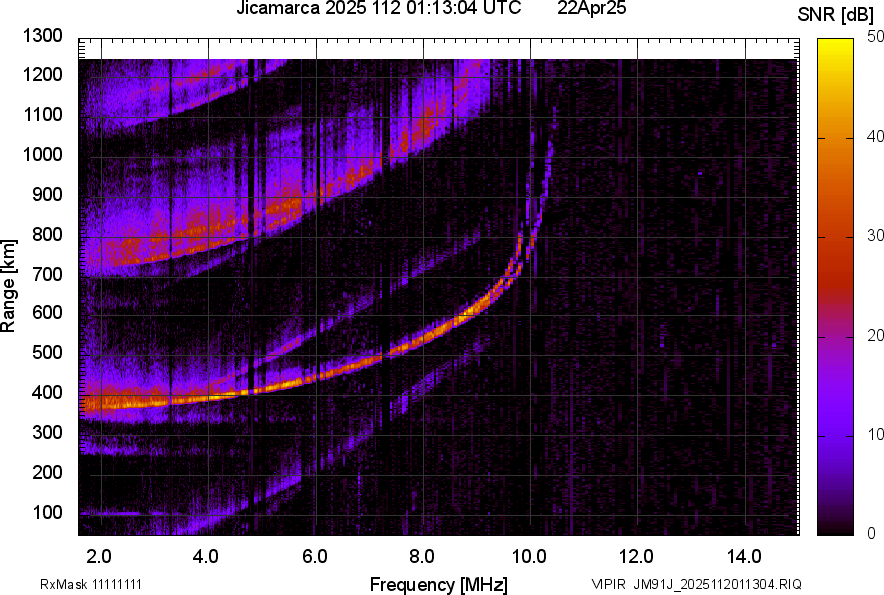Click the 'RxMask 11111111' footer text
This screenshot has height=595, width=884.
[91, 584]
